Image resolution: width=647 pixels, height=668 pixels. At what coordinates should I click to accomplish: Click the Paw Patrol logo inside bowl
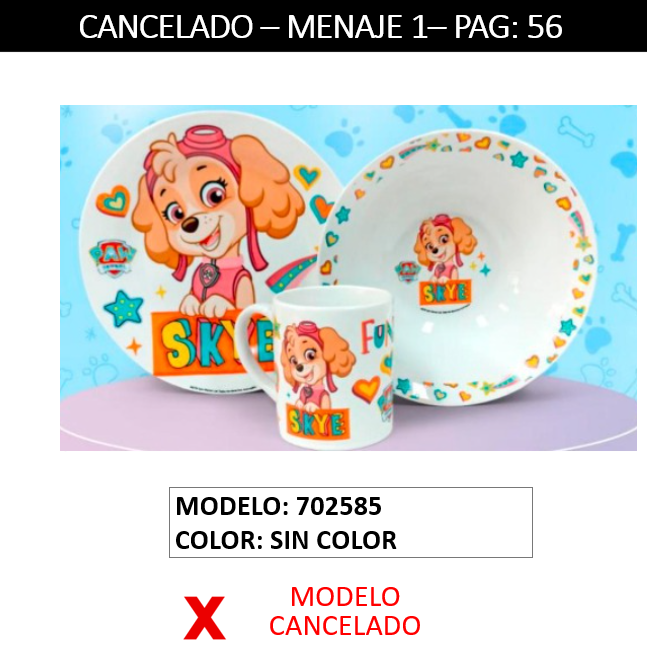click(x=408, y=272)
